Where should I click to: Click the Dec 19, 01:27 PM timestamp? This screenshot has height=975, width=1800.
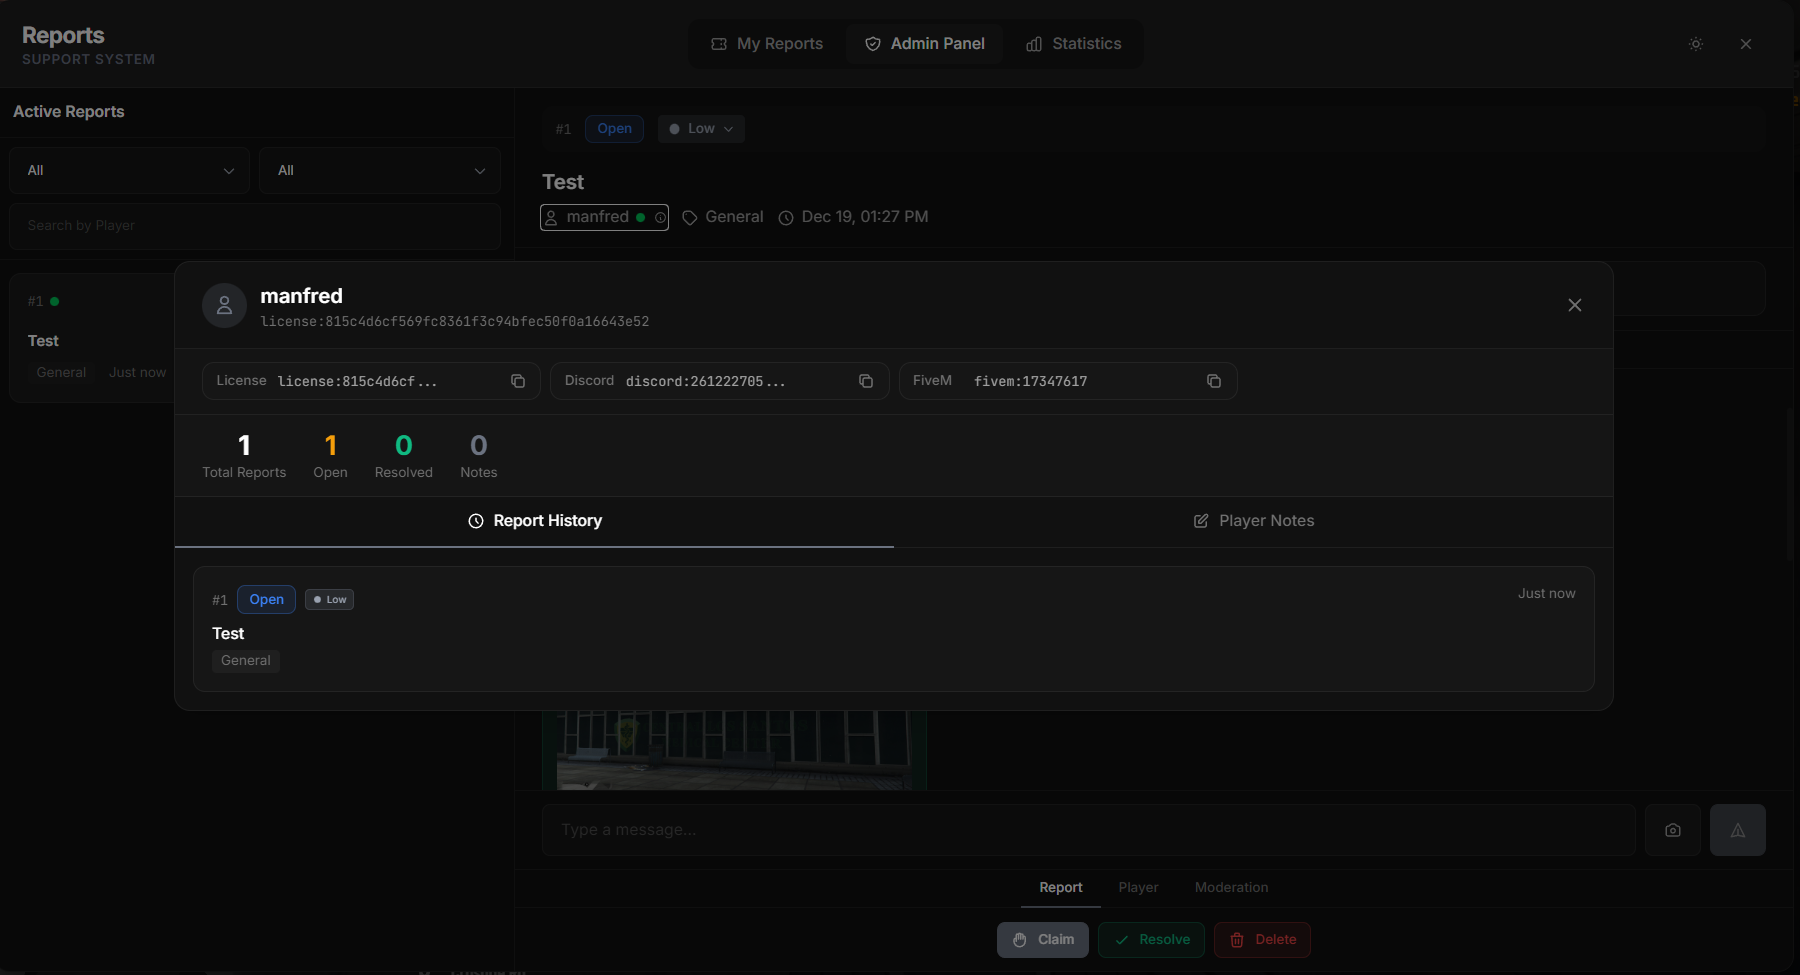854,217
